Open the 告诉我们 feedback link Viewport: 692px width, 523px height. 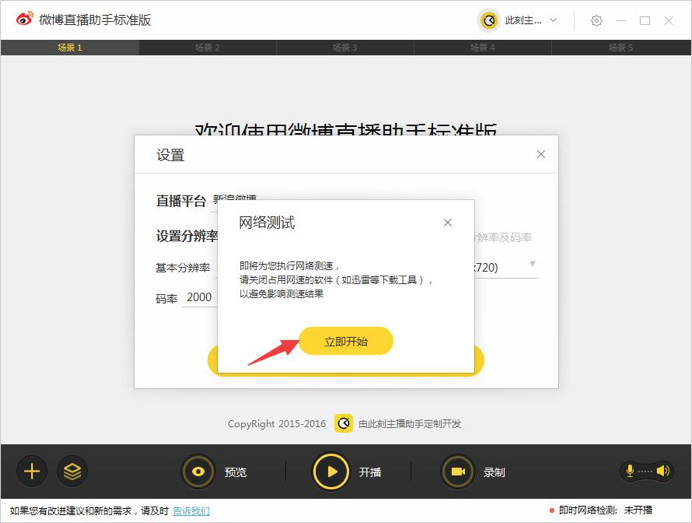coord(191,511)
